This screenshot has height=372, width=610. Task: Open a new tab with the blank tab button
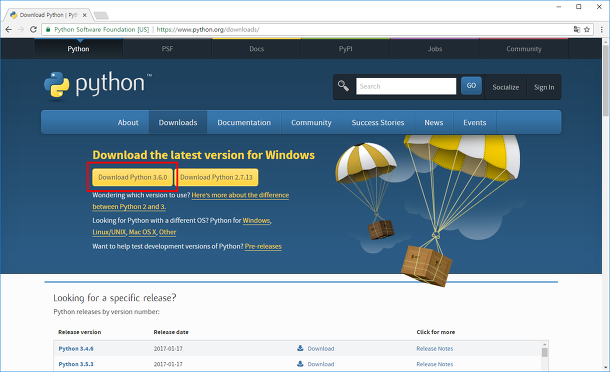tap(101, 16)
